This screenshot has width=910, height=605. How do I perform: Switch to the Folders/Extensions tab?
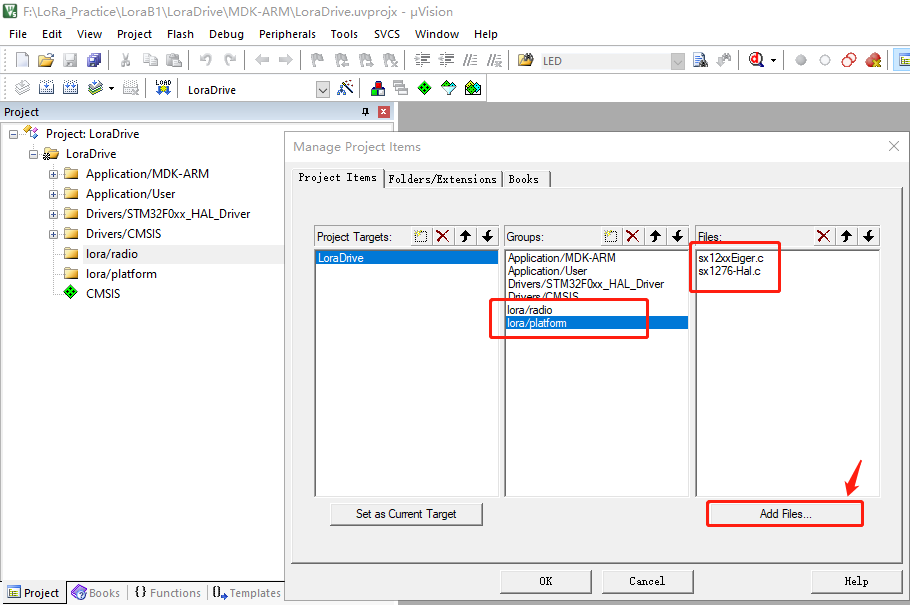point(443,179)
